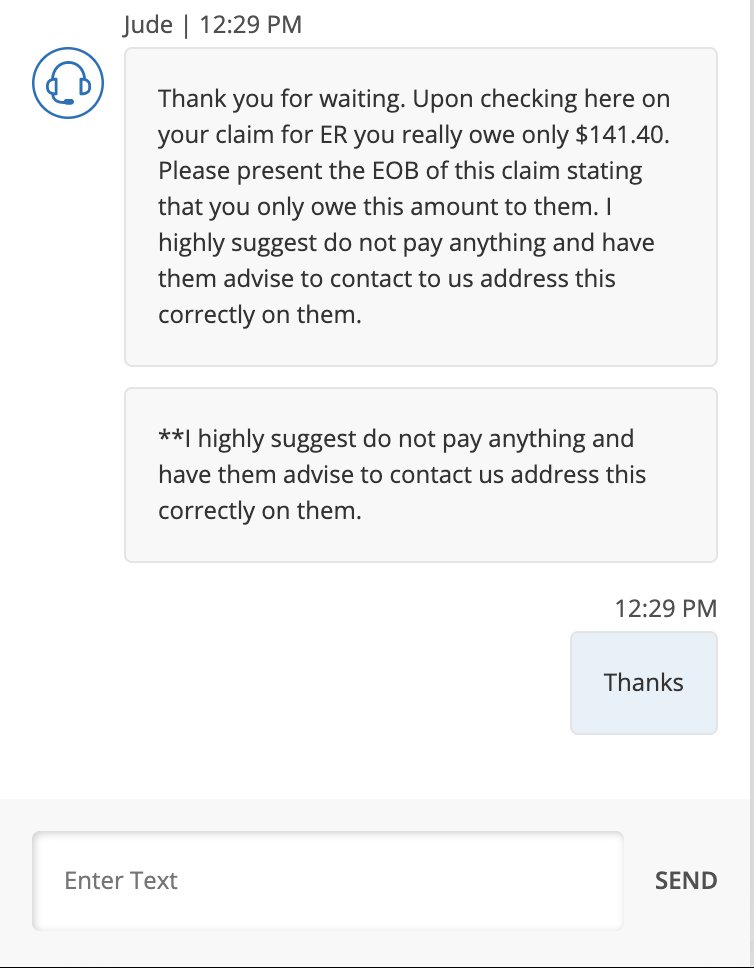Select the "Thanks" message bubble
This screenshot has width=754, height=968.
tap(644, 683)
